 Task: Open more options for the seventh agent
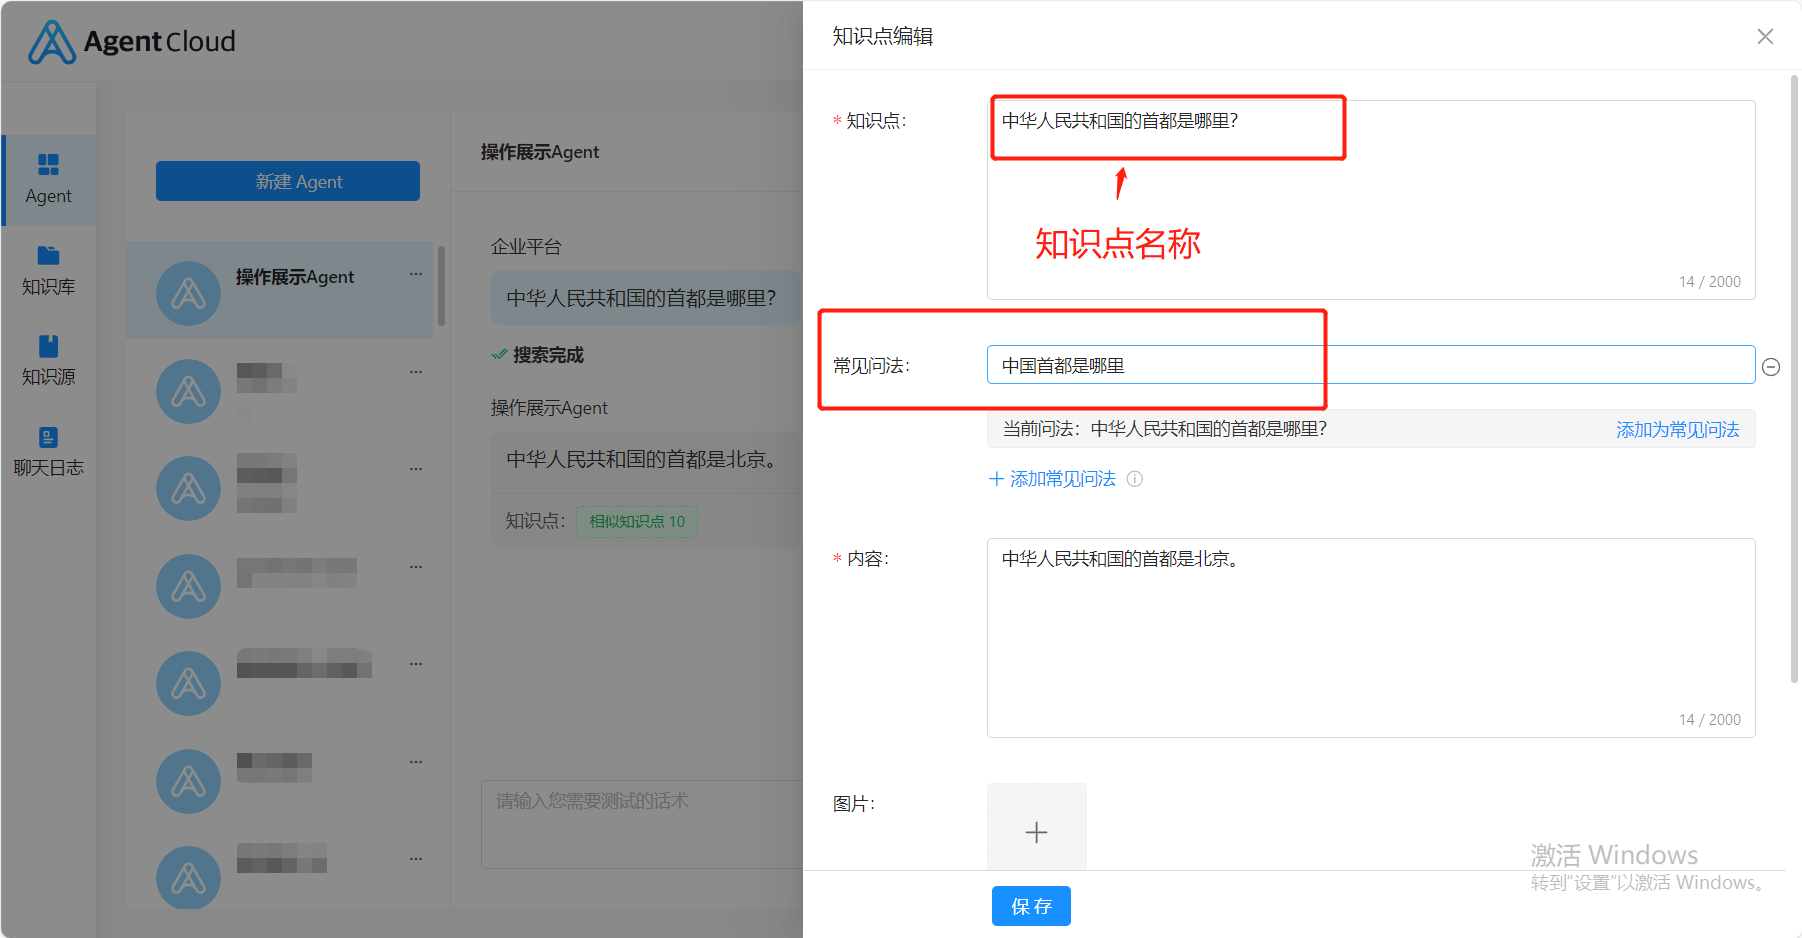tap(416, 859)
